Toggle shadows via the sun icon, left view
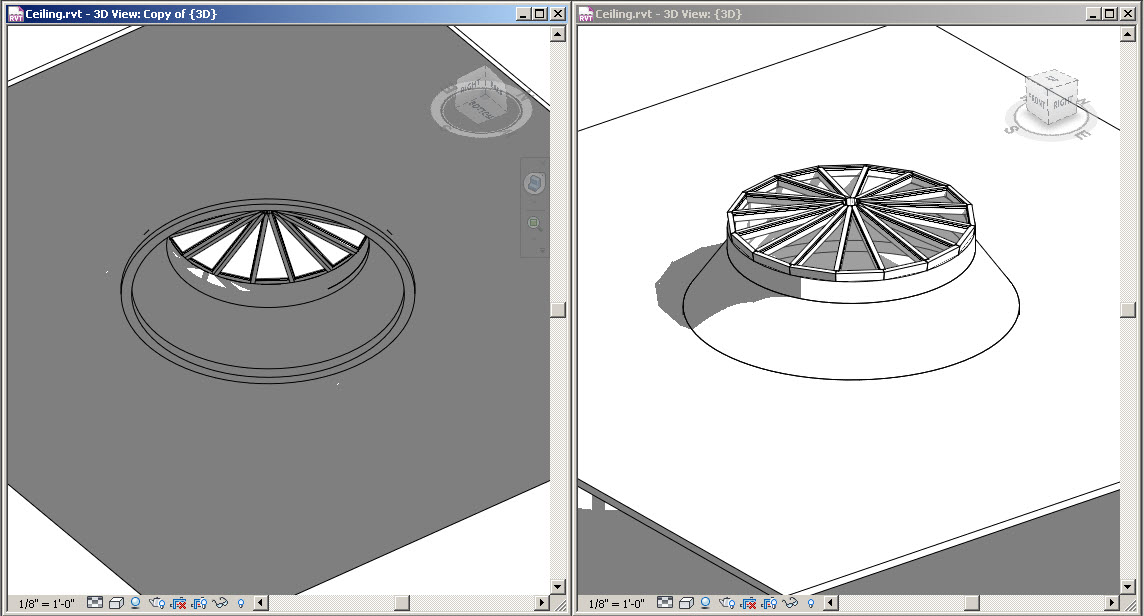 [136, 602]
